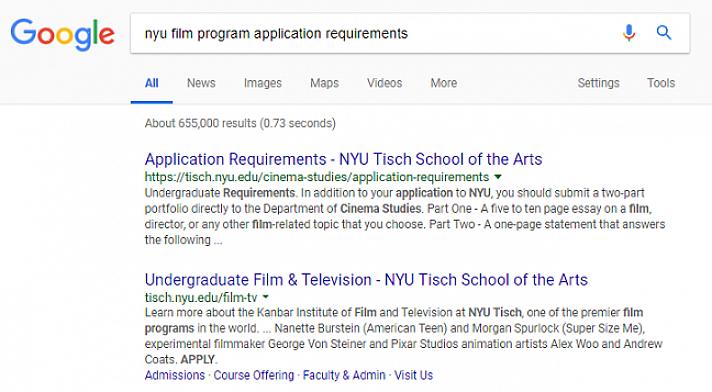The image size is (712, 392).
Task: Expand arrow beside cinema-studies application-requirements URL
Action: pos(498,177)
